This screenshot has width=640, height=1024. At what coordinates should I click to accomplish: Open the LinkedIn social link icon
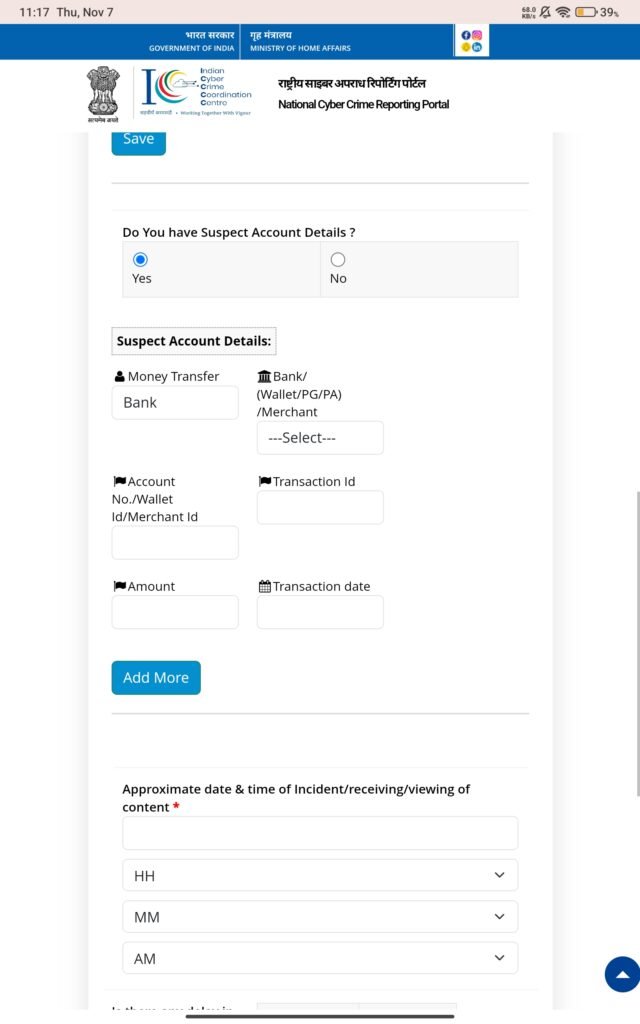[477, 47]
